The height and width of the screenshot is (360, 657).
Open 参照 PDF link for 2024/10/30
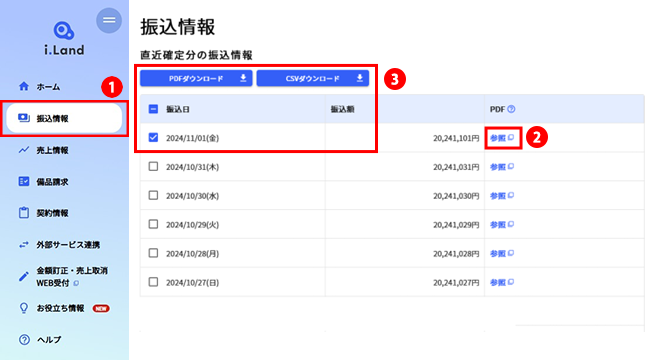pos(502,196)
